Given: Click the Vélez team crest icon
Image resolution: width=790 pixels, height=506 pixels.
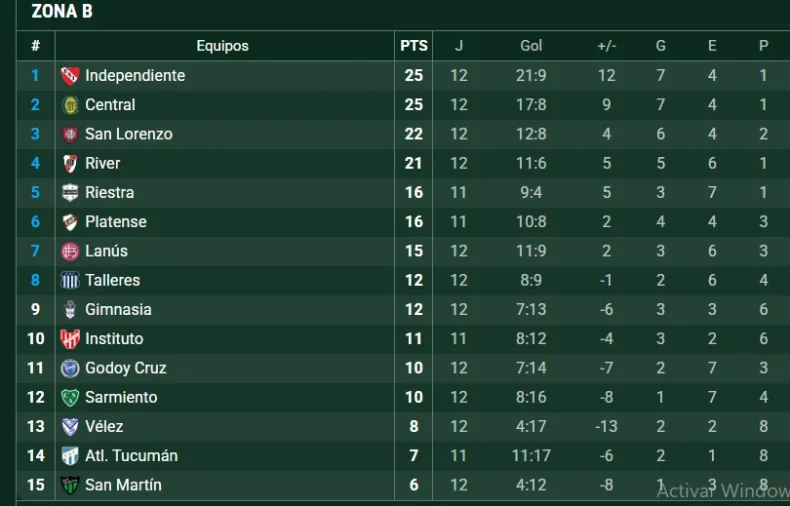Looking at the screenshot, I should point(70,426).
